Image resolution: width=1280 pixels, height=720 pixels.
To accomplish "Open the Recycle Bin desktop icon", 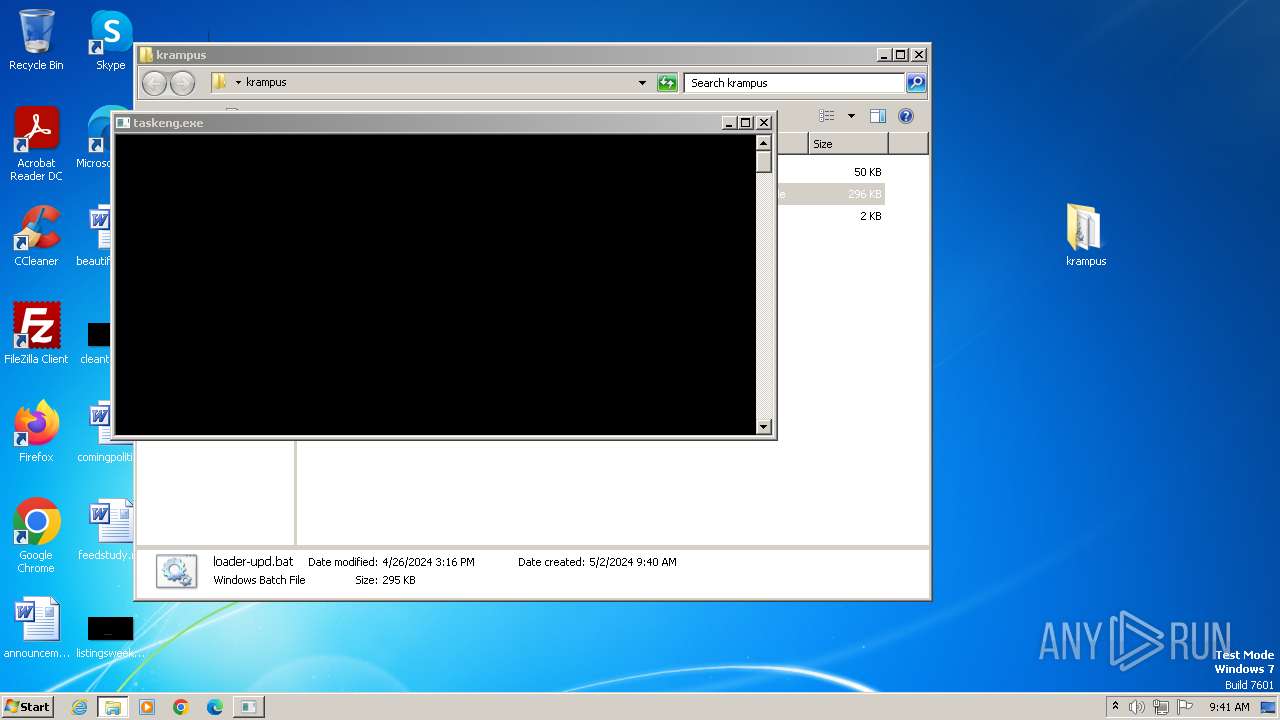I will [x=36, y=40].
